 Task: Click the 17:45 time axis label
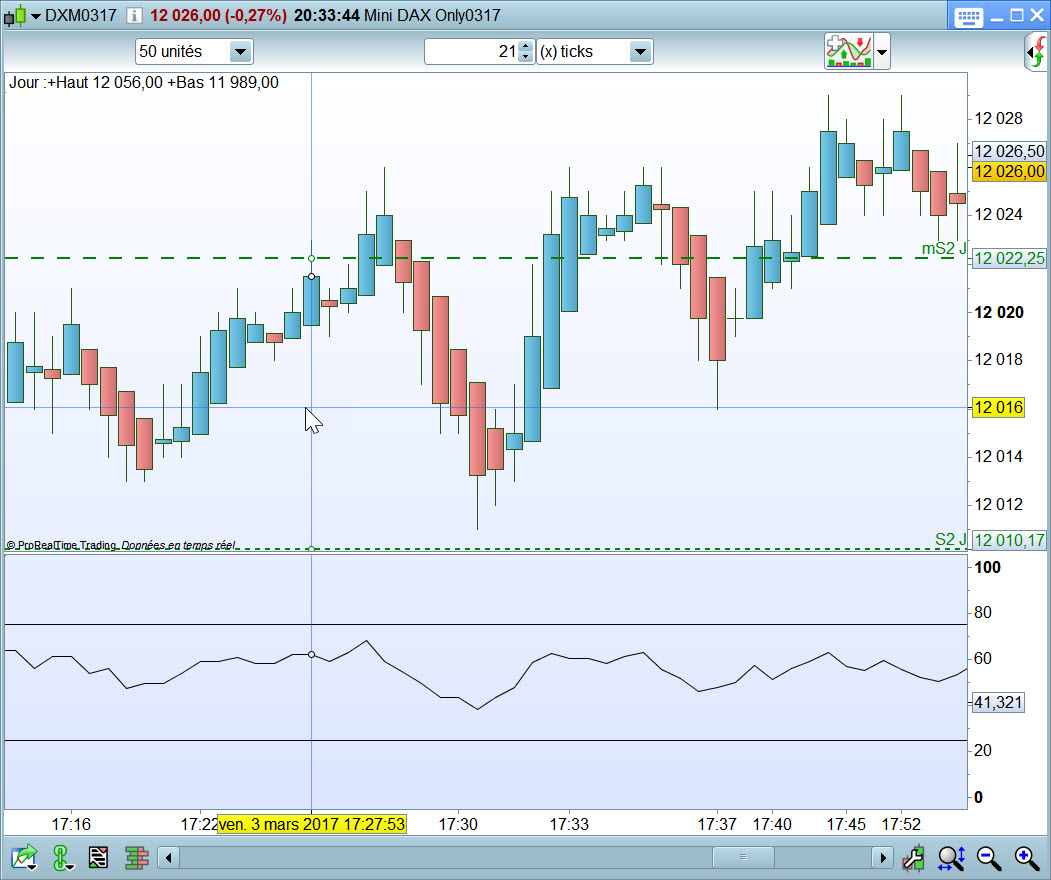[846, 824]
